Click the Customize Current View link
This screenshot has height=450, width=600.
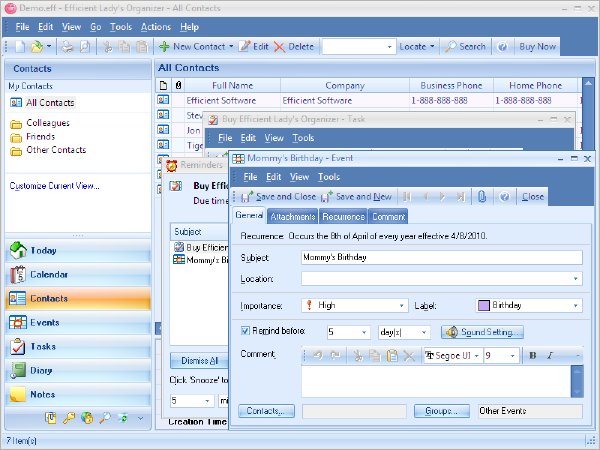point(54,186)
